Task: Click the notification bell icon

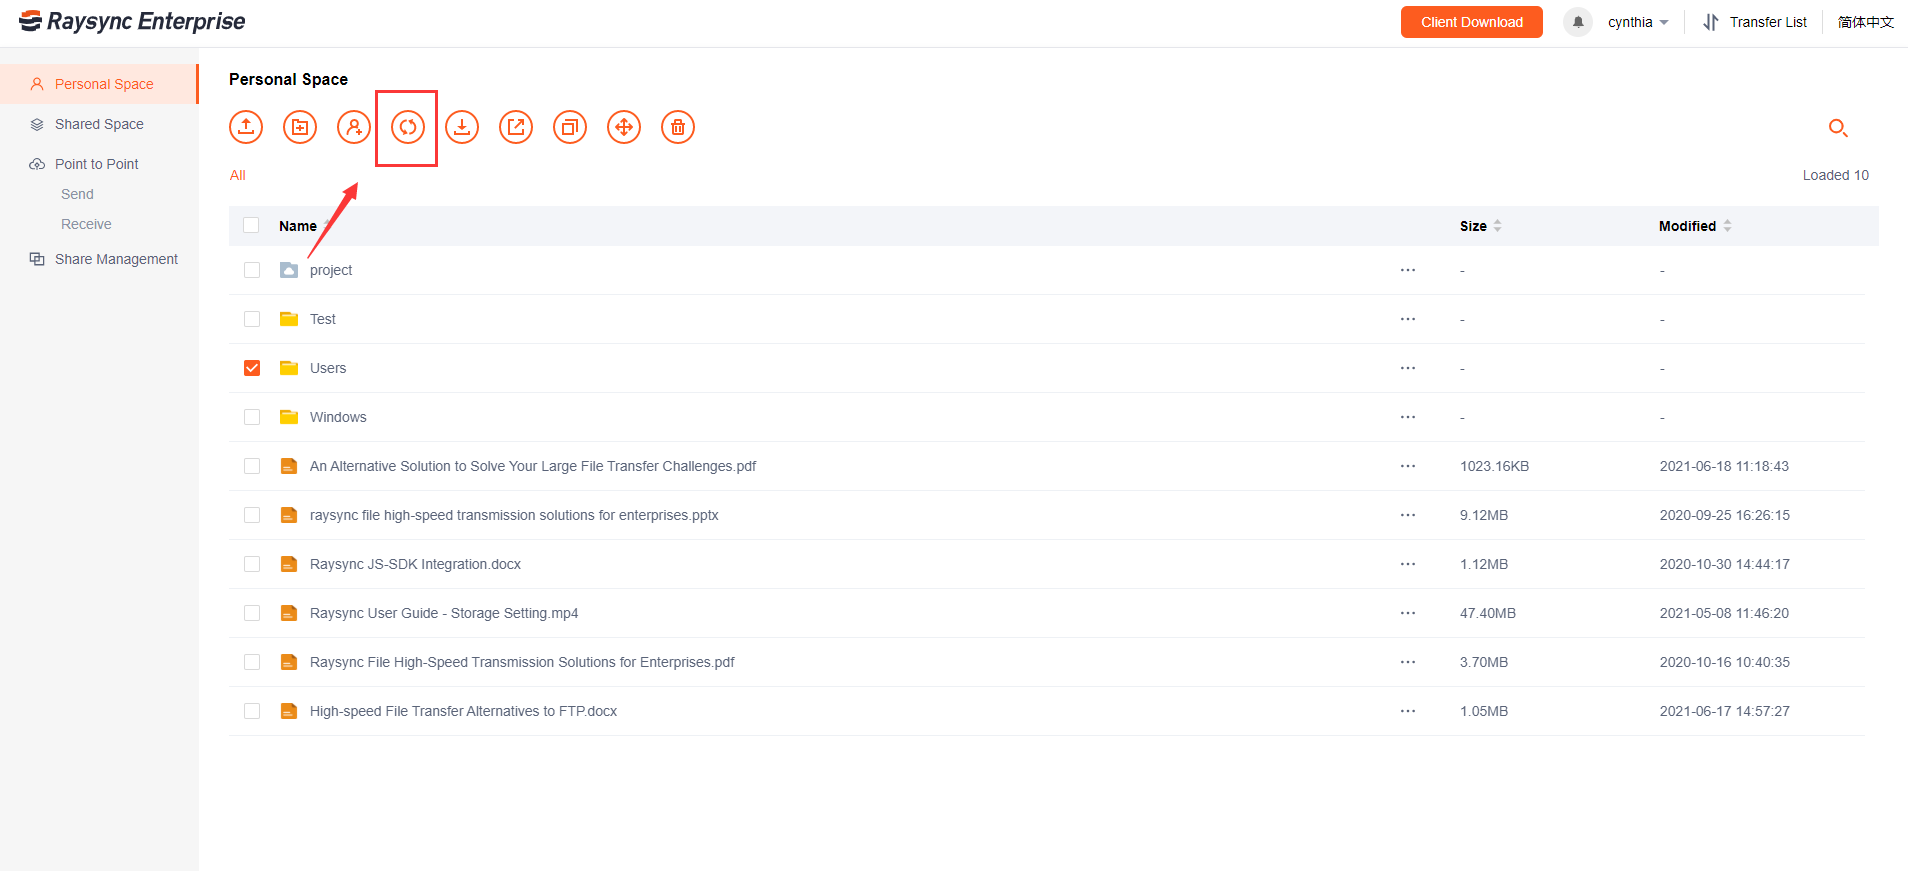Action: click(x=1578, y=22)
